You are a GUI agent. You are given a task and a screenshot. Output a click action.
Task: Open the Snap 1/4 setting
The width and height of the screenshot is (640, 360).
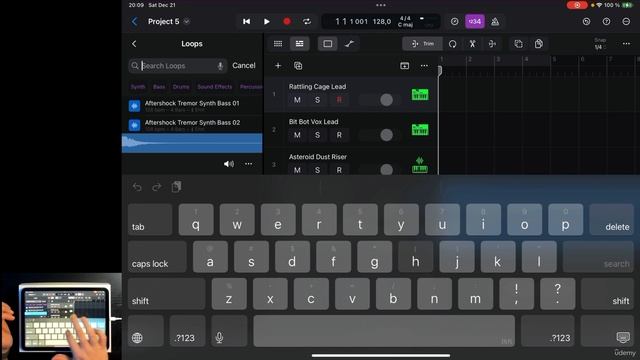coord(599,44)
